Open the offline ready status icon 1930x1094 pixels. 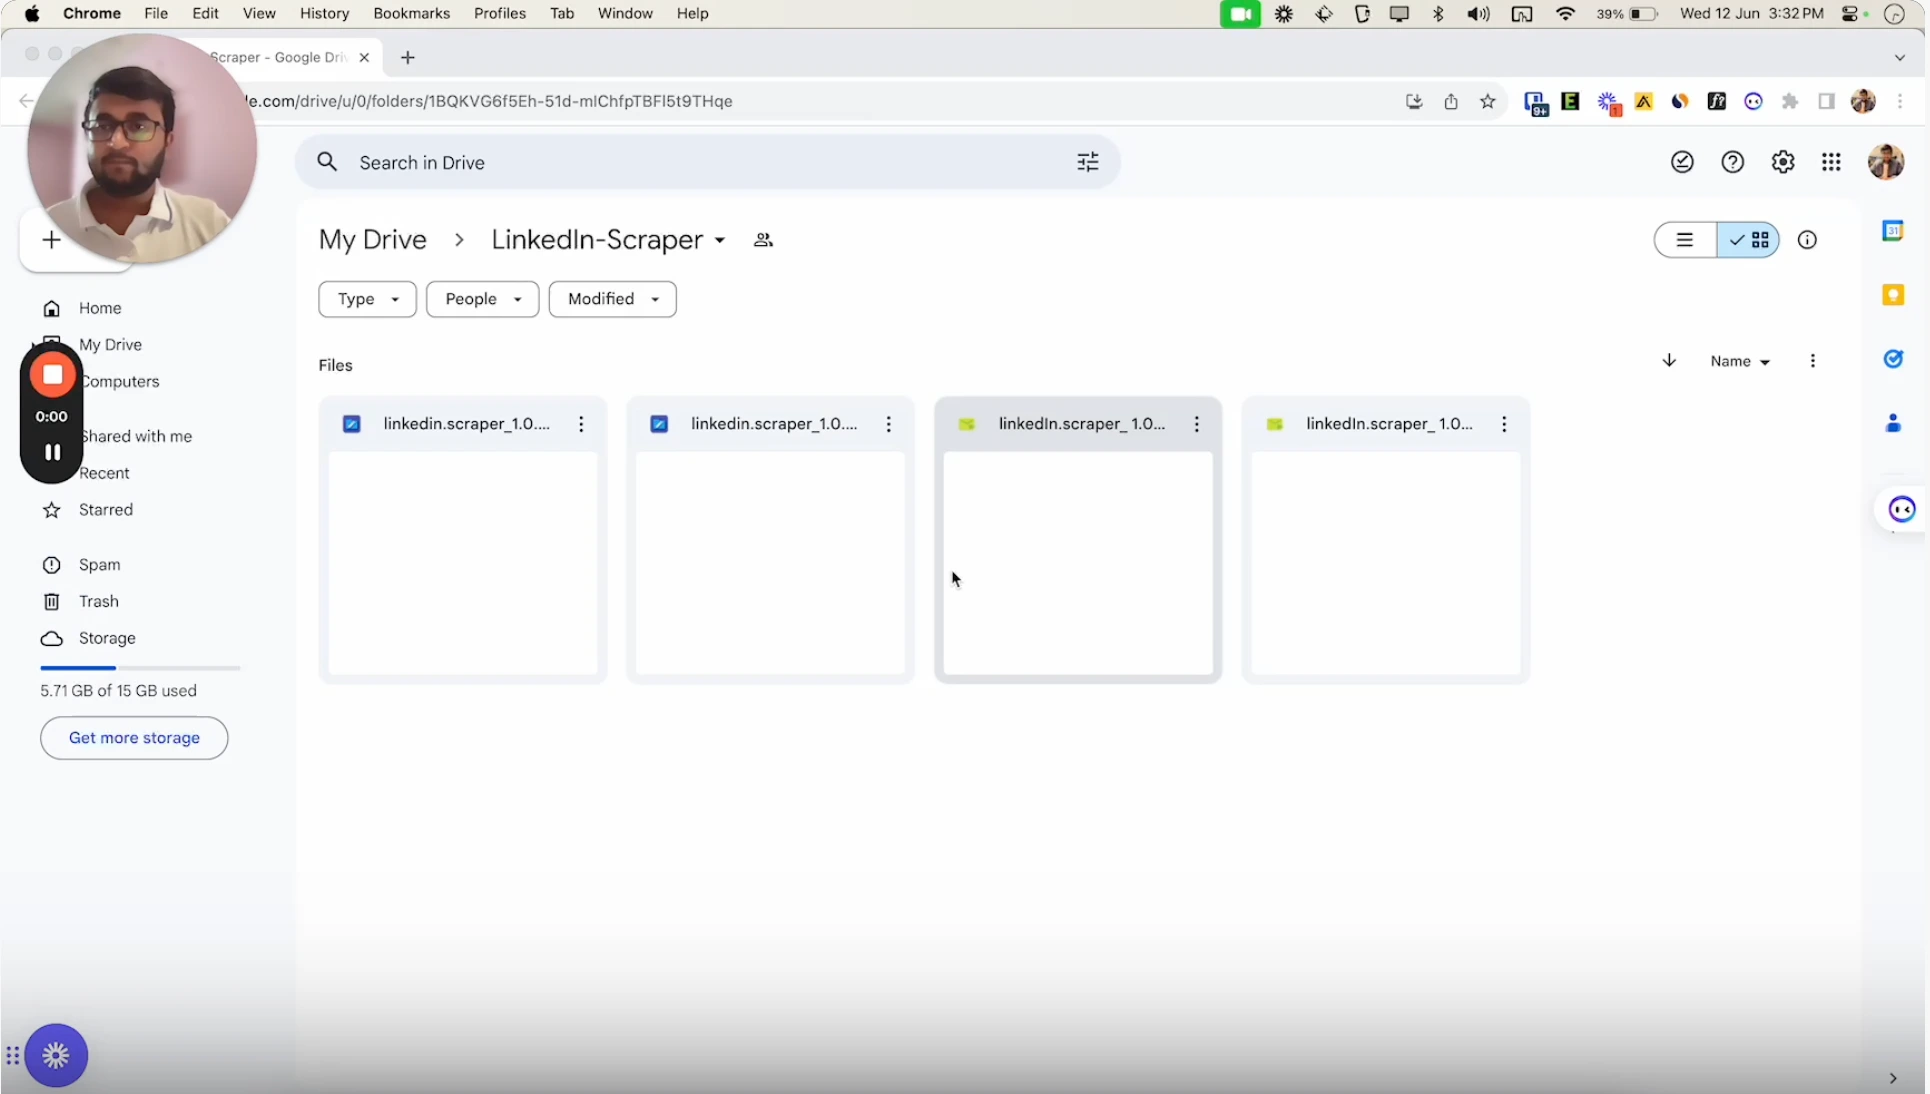click(1682, 162)
